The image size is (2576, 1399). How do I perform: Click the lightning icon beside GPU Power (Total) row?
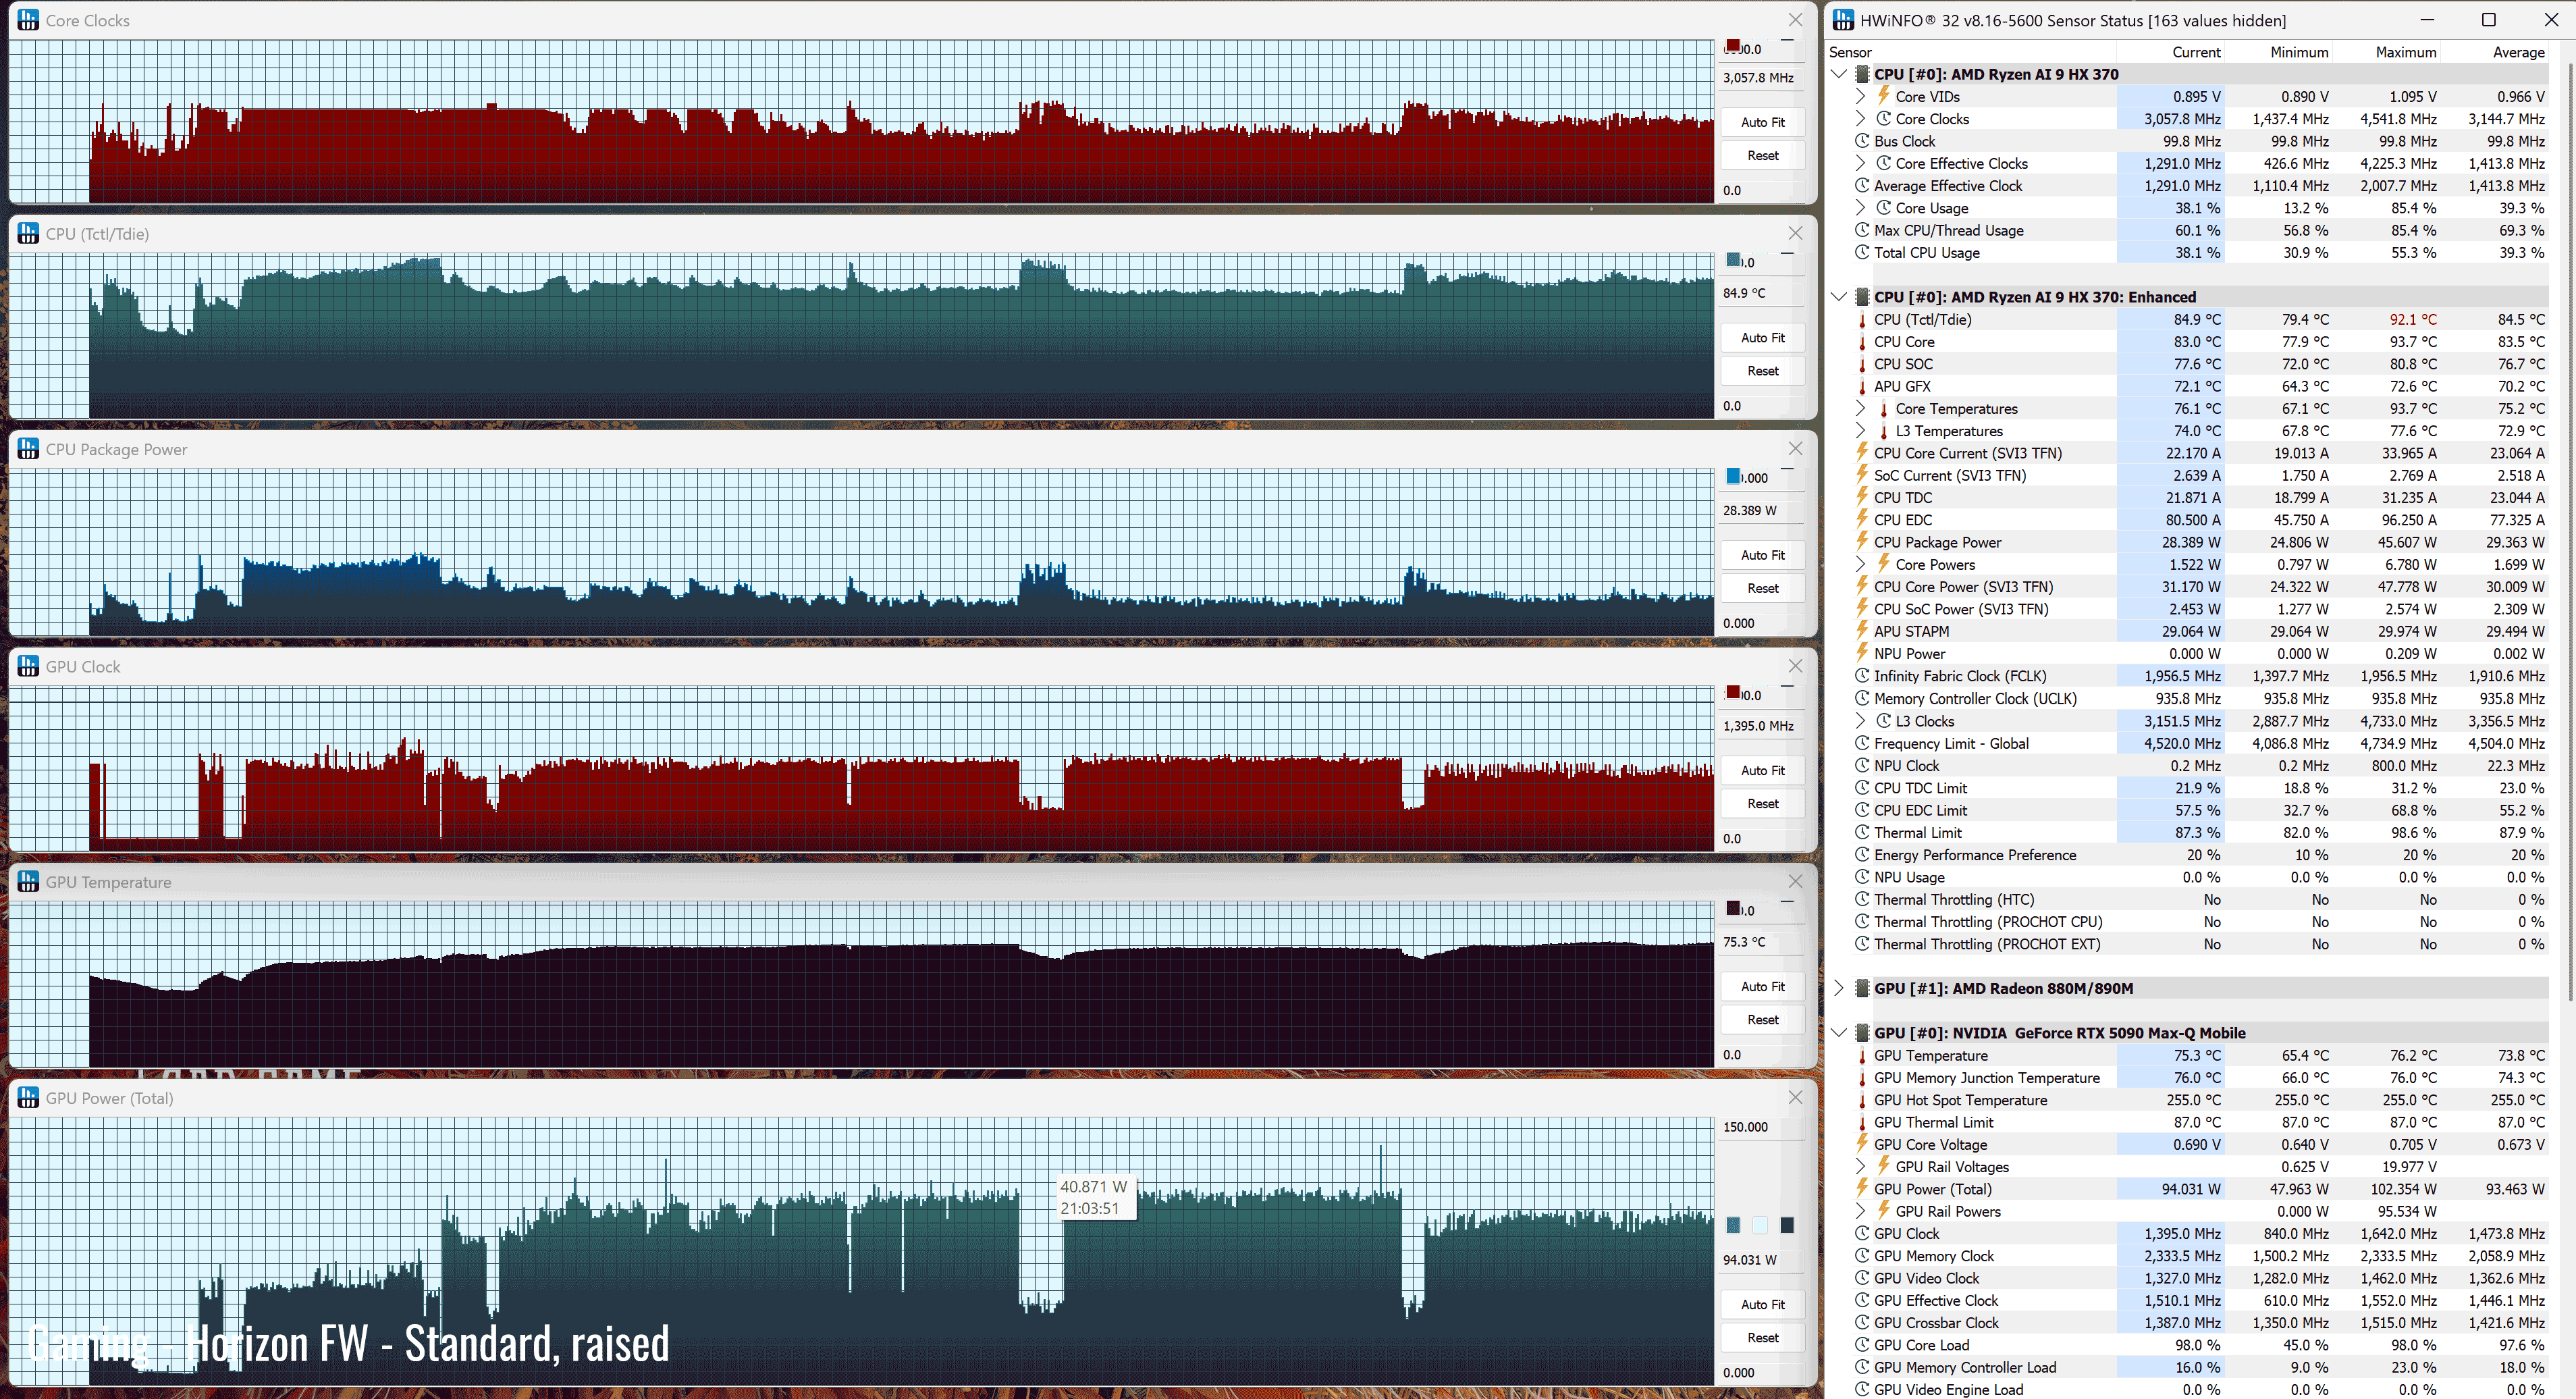(1862, 1189)
